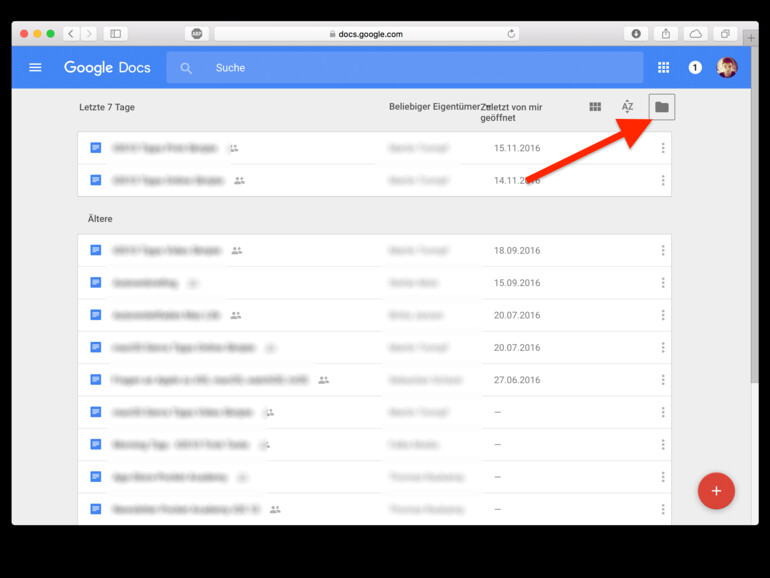The width and height of the screenshot is (770, 578).
Task: Click the Letzte 7 Tage heading
Action: [107, 107]
